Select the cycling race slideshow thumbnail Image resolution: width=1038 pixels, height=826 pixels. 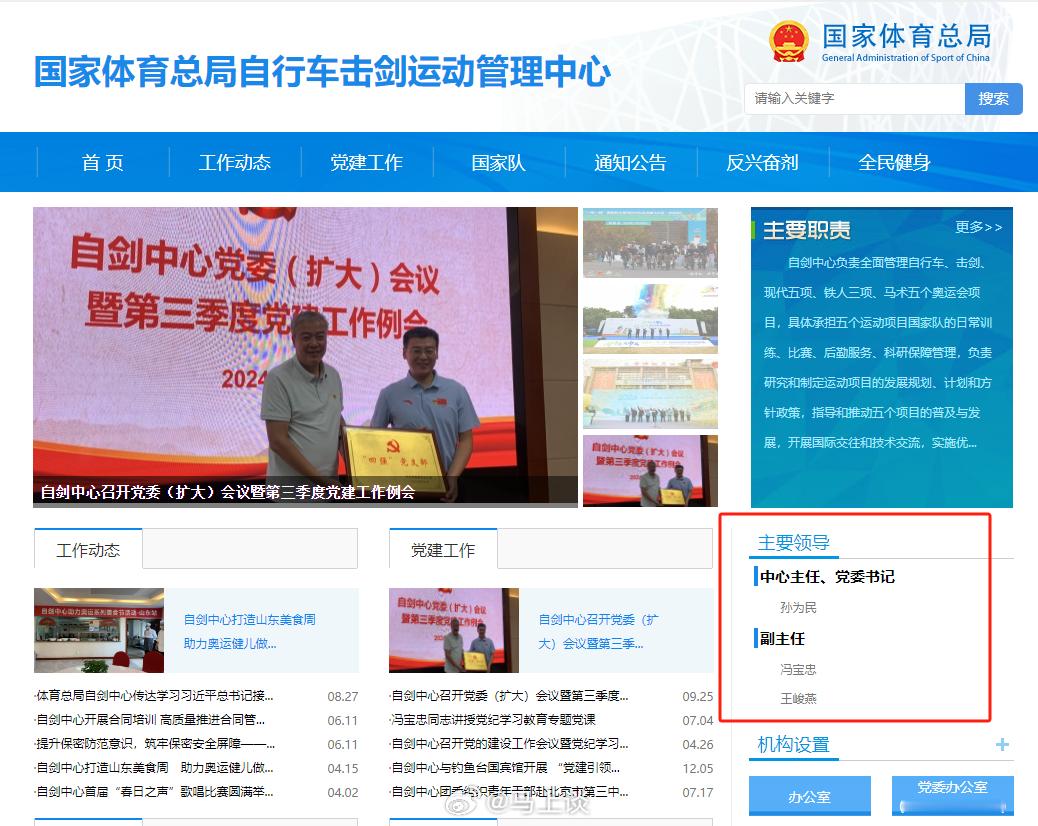click(650, 243)
